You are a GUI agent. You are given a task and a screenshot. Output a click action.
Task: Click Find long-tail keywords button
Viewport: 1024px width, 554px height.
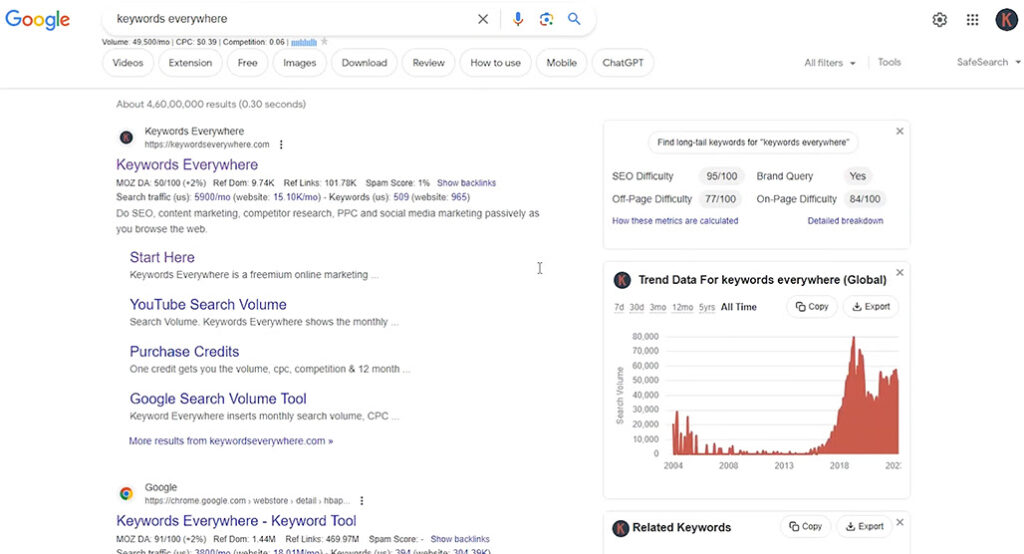pyautogui.click(x=753, y=142)
